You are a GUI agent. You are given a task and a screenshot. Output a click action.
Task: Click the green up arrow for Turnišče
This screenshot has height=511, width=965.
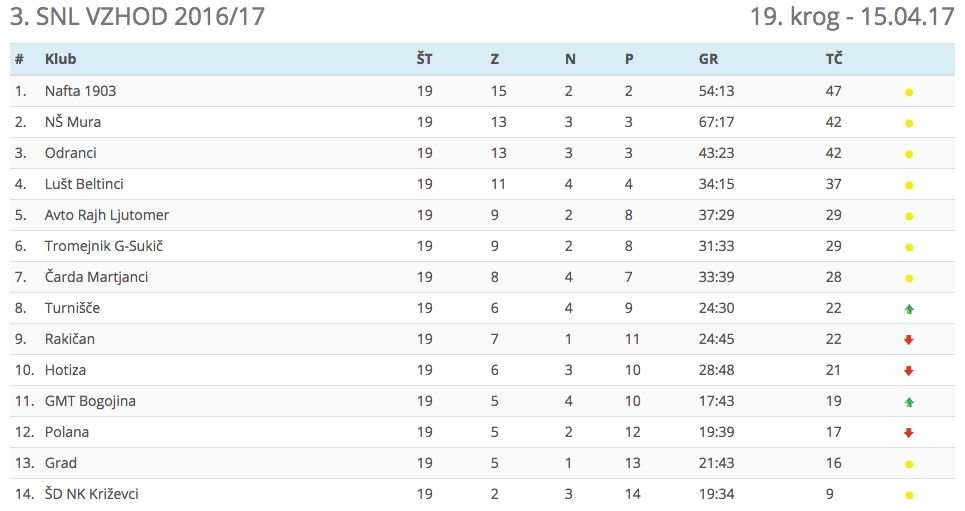tap(909, 309)
